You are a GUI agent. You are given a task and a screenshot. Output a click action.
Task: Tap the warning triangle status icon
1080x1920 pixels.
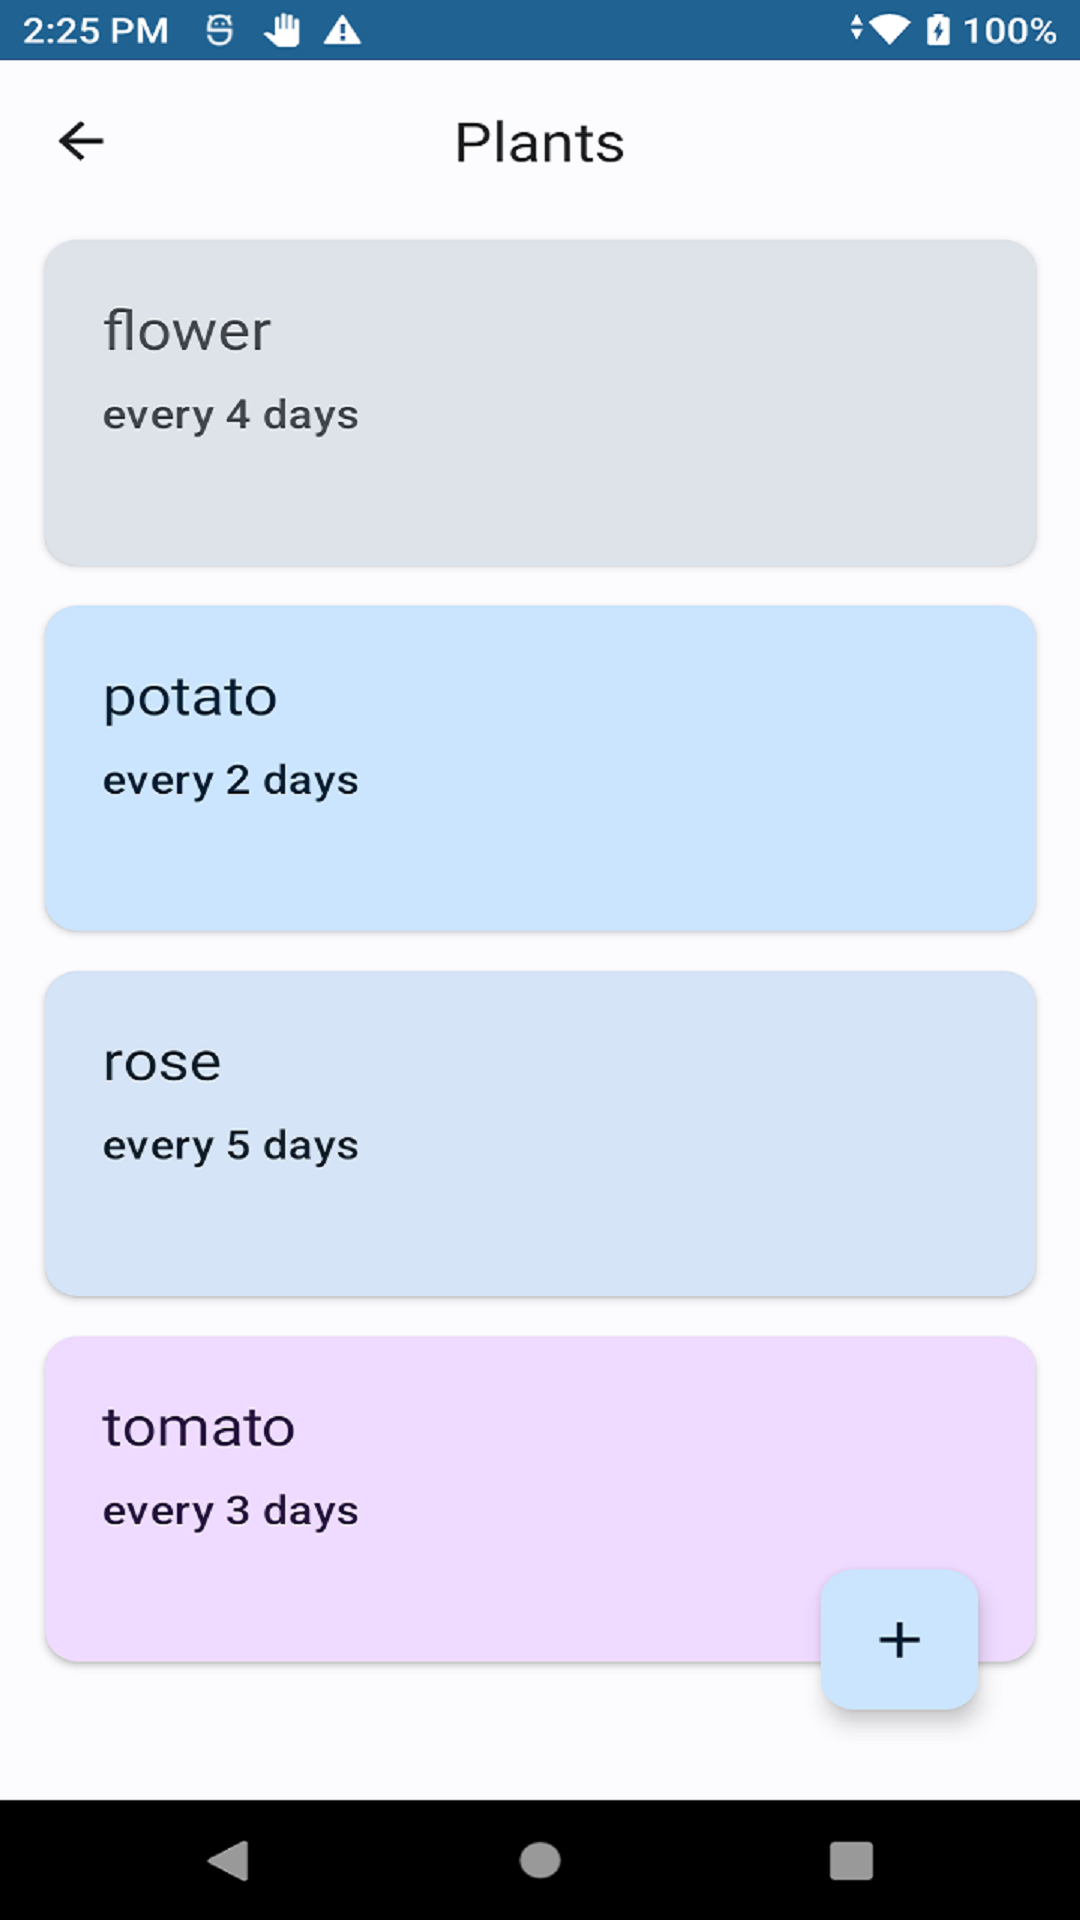click(342, 31)
